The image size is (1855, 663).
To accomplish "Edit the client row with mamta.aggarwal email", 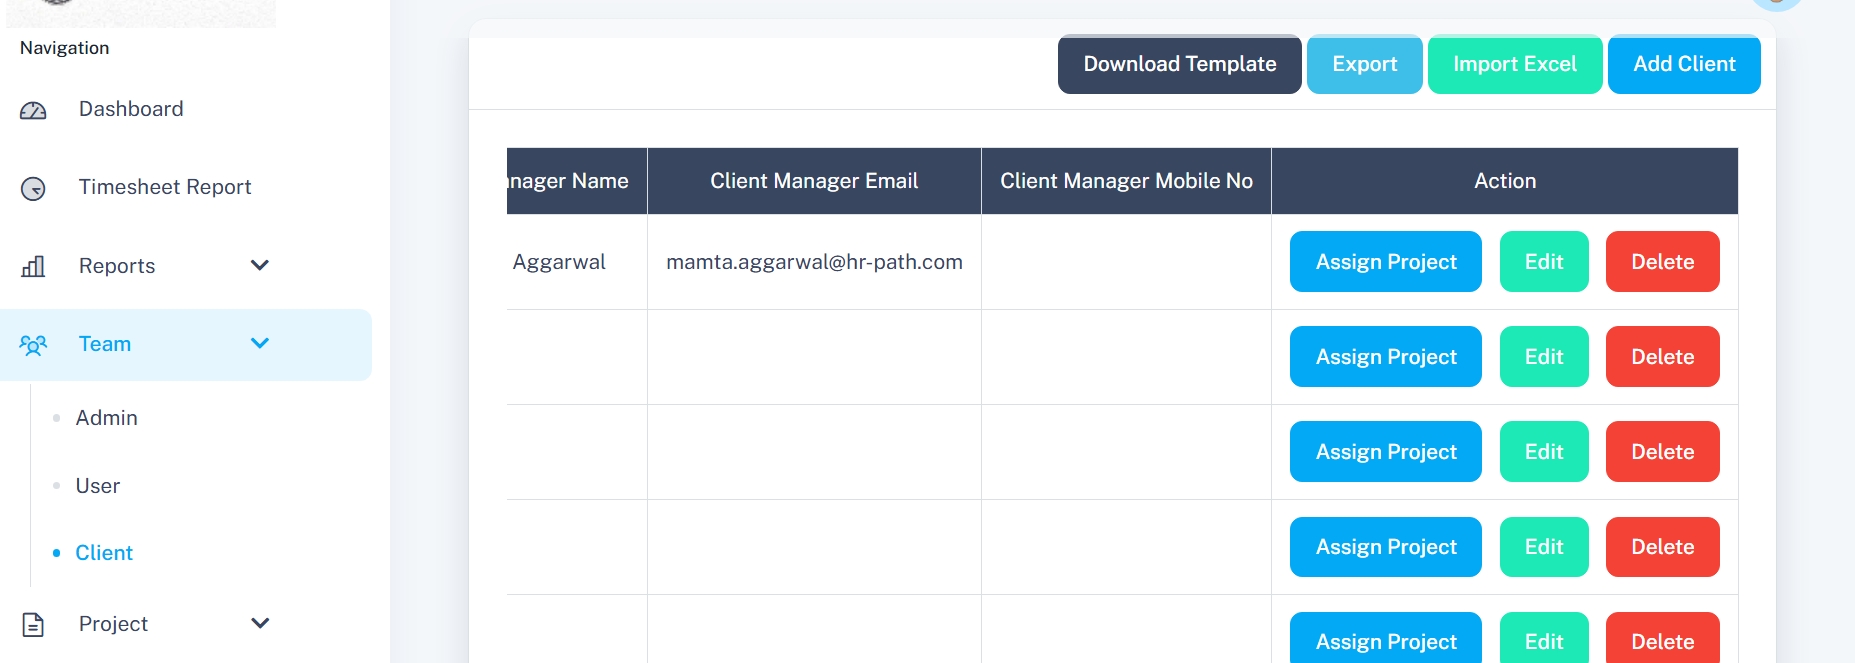I will tap(1543, 262).
